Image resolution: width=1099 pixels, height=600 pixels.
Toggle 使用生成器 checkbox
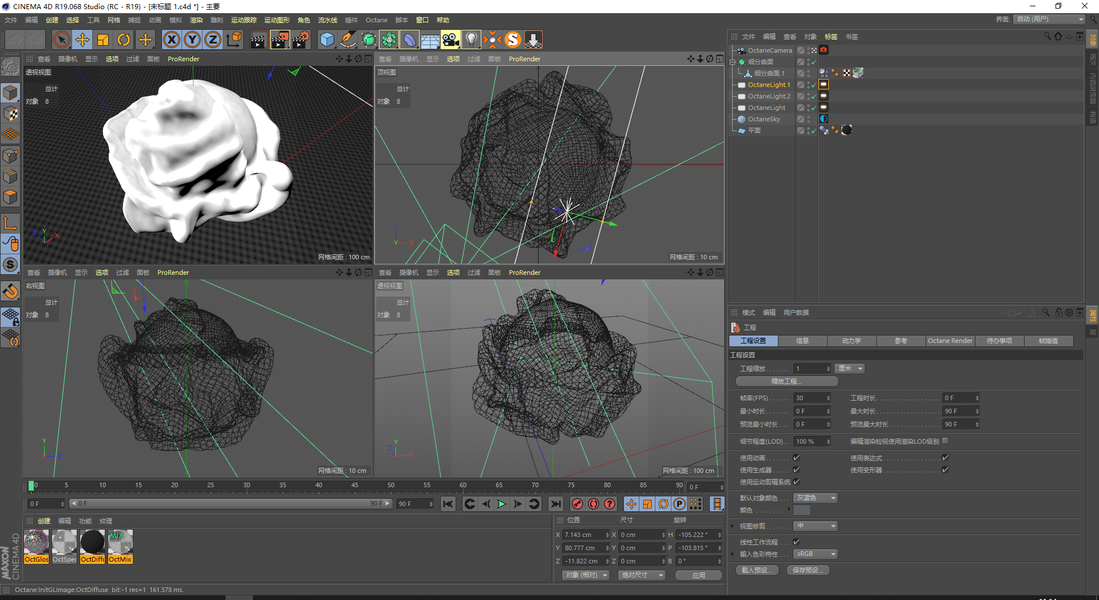[x=796, y=470]
